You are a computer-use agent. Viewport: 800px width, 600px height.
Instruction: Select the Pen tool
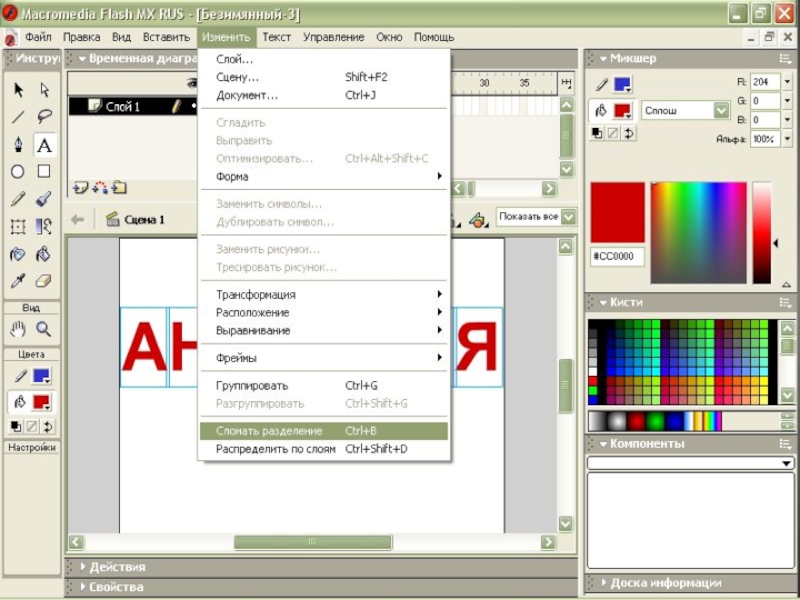coord(18,144)
